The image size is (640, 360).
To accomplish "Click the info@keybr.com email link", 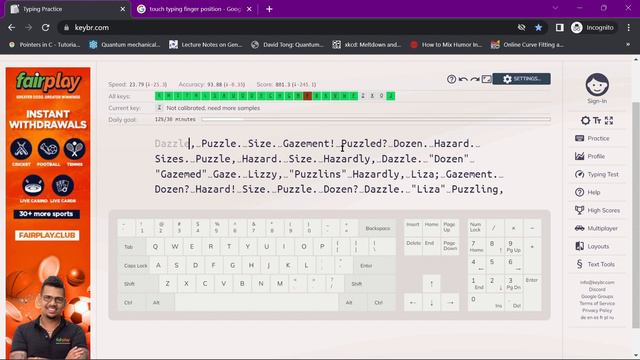I will click(x=597, y=282).
